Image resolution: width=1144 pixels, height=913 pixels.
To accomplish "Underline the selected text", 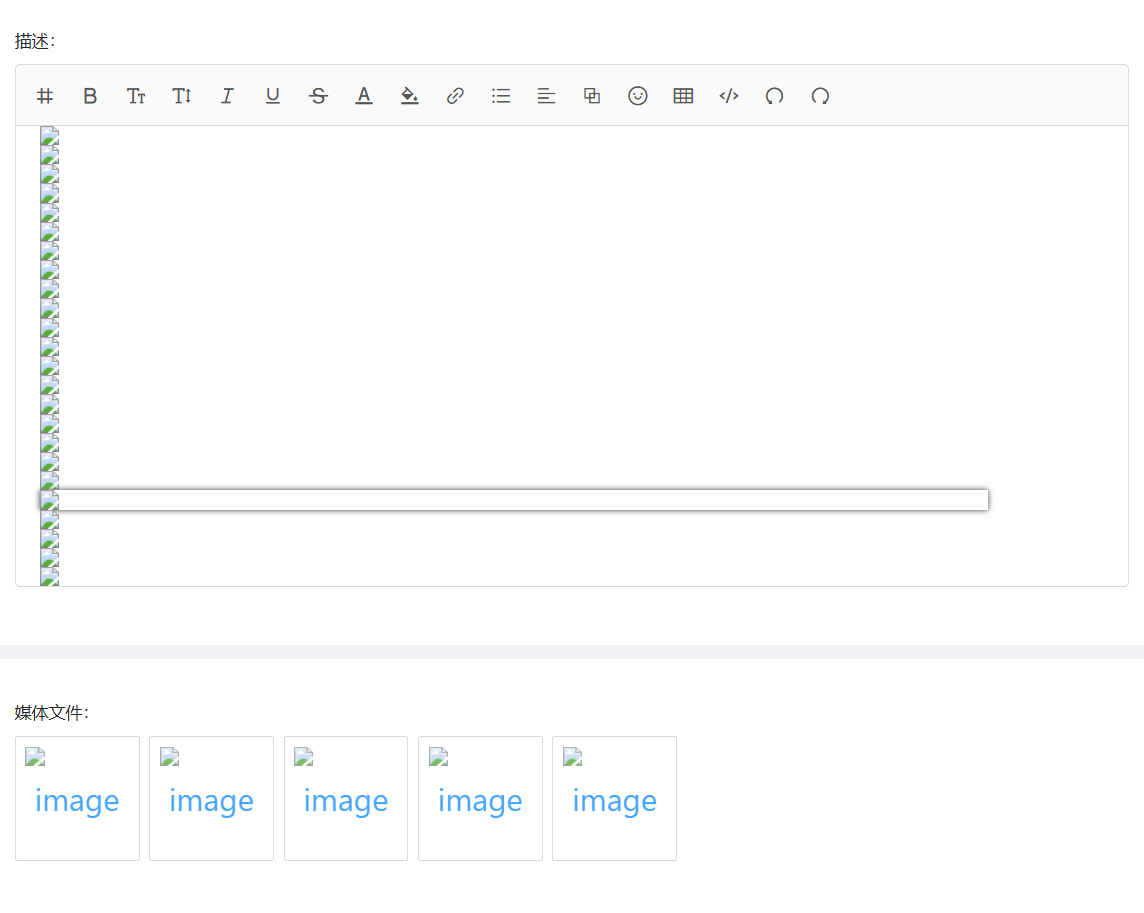I will pyautogui.click(x=273, y=96).
